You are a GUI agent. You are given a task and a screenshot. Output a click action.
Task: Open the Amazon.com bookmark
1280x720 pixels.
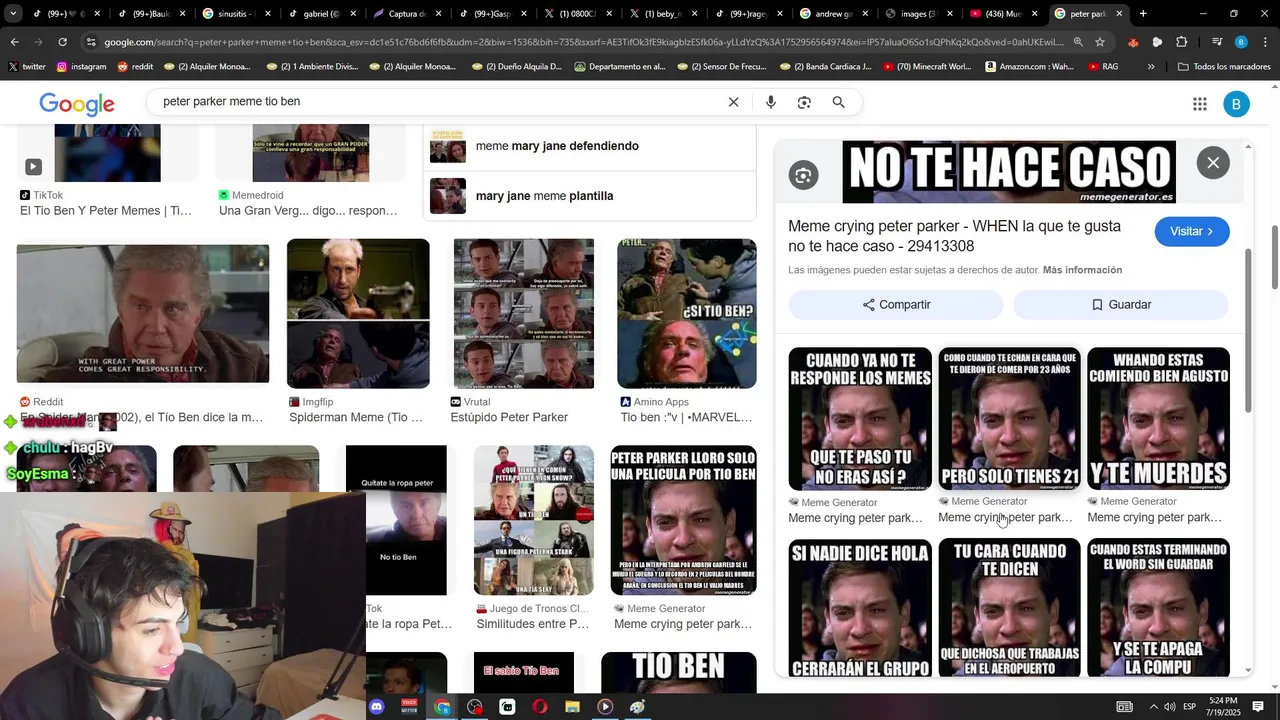1029,67
